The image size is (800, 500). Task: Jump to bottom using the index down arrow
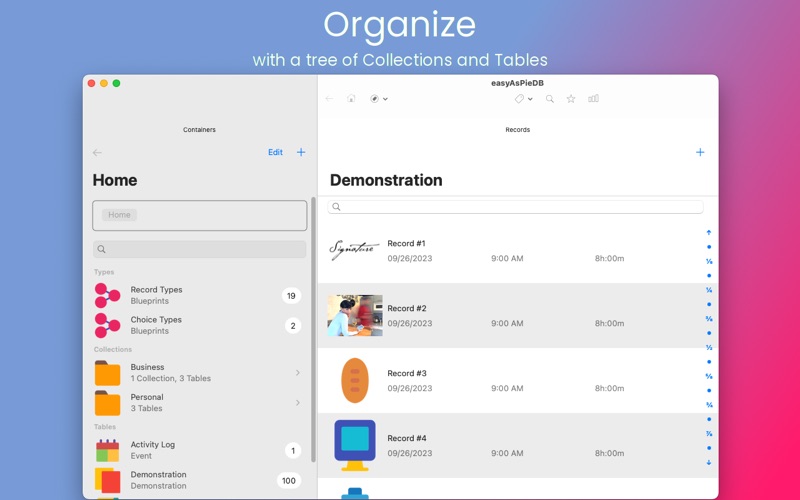point(709,462)
